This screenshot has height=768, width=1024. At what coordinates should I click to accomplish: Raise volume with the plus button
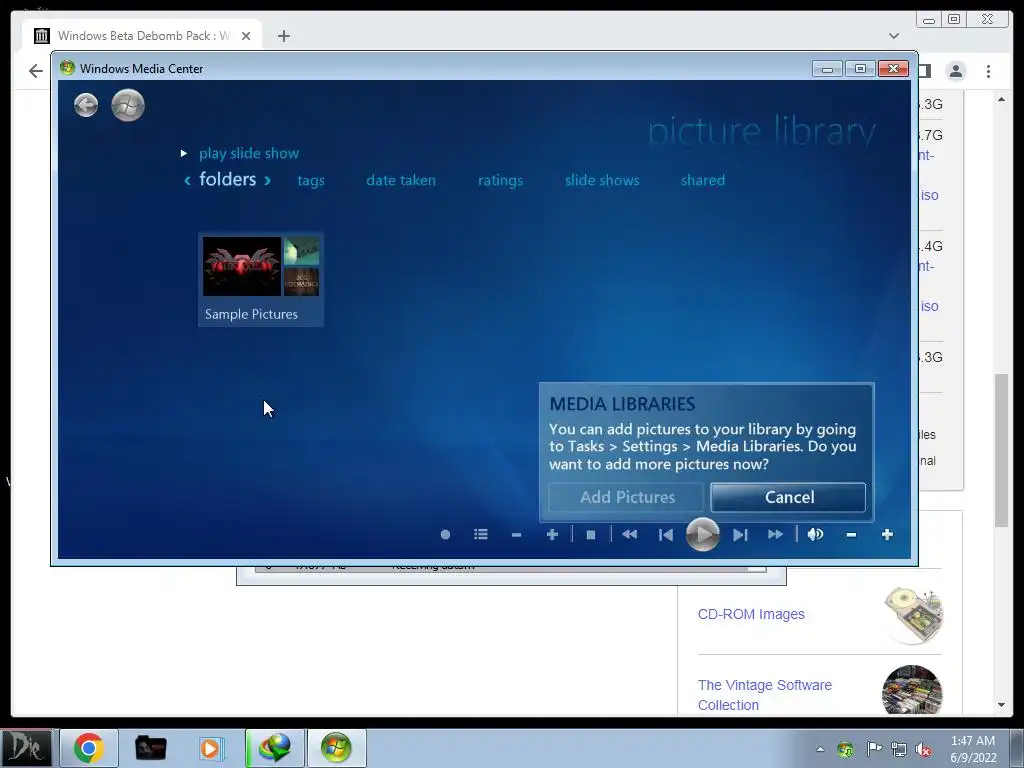tap(887, 535)
